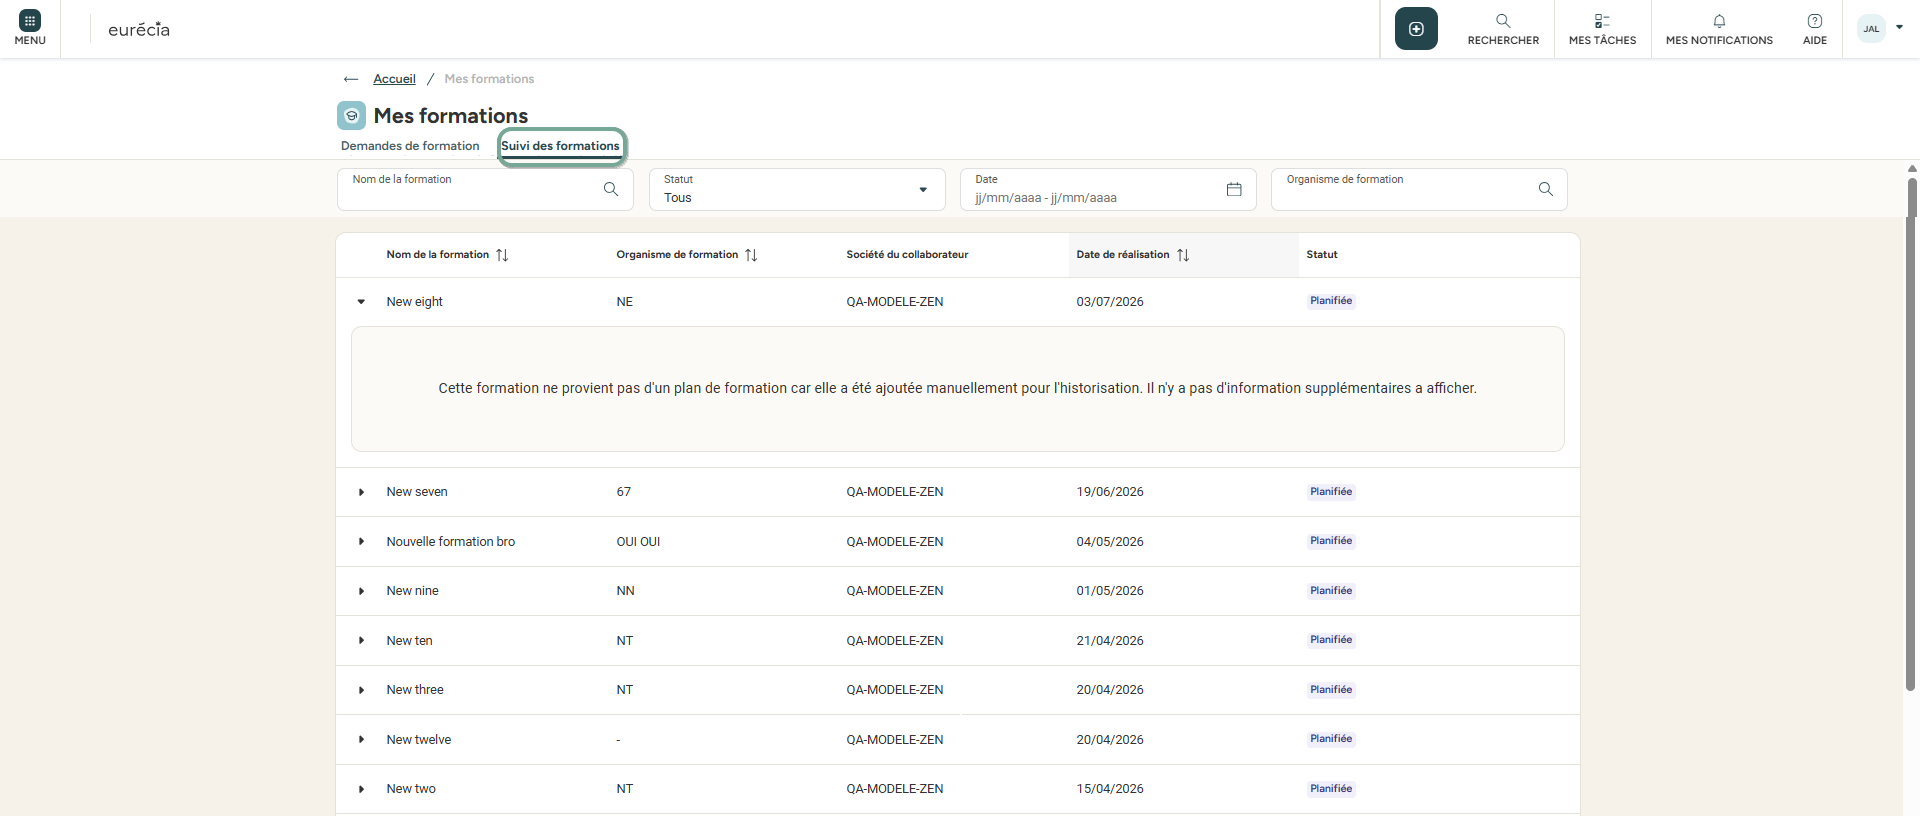Screen dimensions: 1920x816
Task: Click the calendar icon in Date filter
Action: click(x=1234, y=189)
